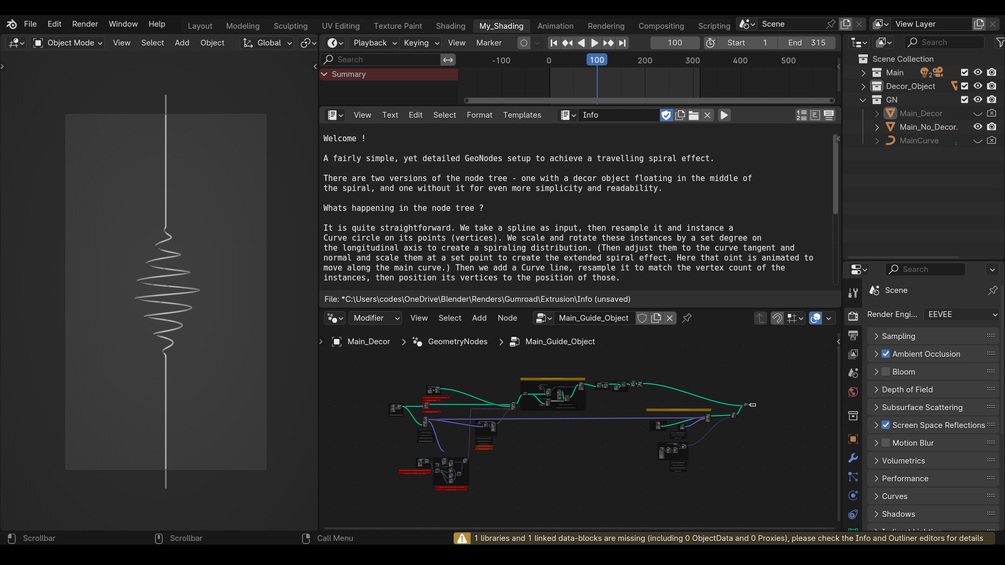Toggle syntax highlighting in text editor
Image resolution: width=1005 pixels, height=565 pixels.
829,115
